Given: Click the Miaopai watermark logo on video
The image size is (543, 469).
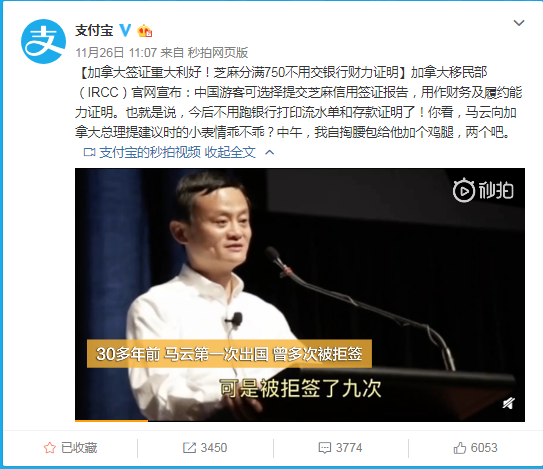Looking at the screenshot, I should click(x=483, y=190).
